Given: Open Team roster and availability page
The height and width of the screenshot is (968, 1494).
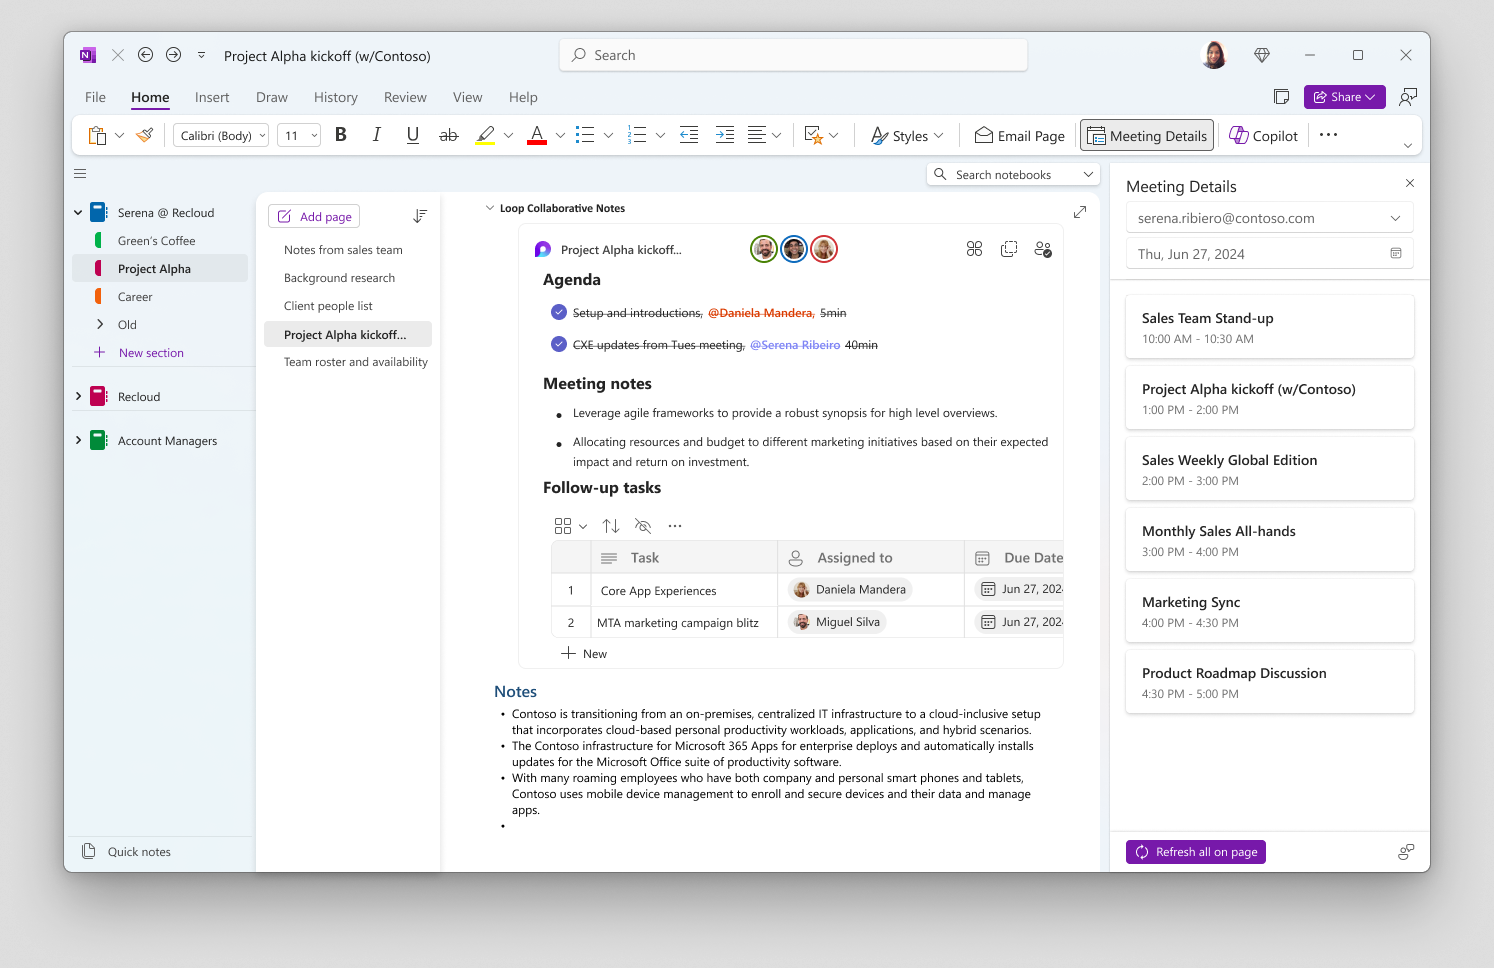Looking at the screenshot, I should coord(356,362).
